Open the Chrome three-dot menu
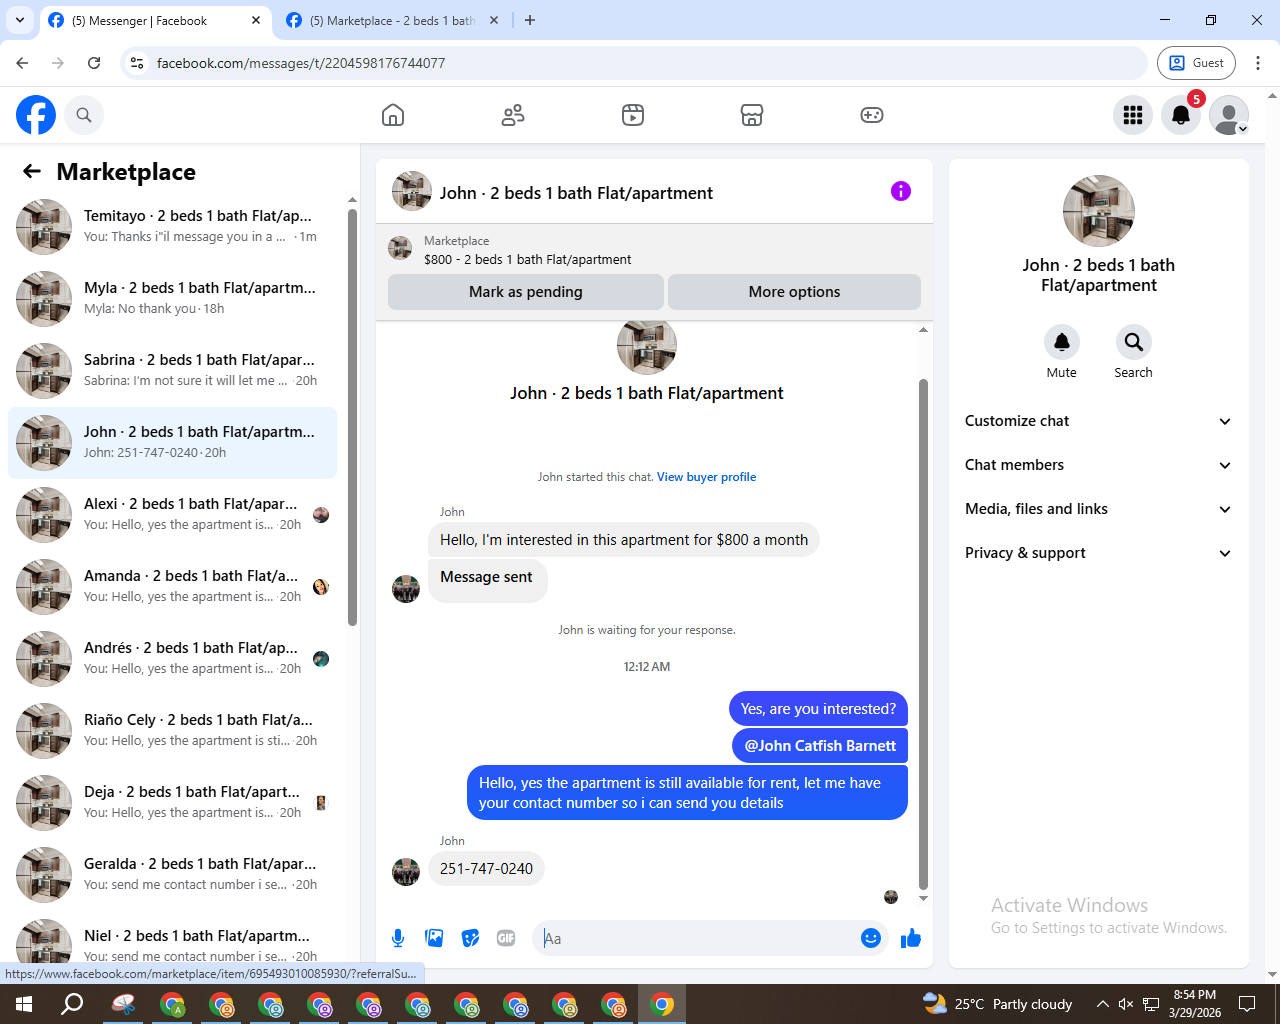 pyautogui.click(x=1258, y=63)
